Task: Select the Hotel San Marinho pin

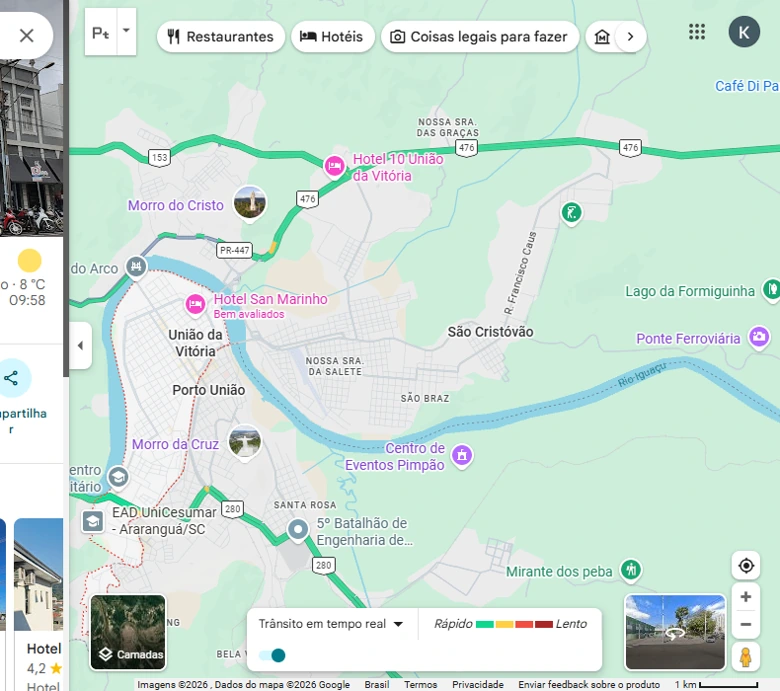Action: tap(195, 304)
